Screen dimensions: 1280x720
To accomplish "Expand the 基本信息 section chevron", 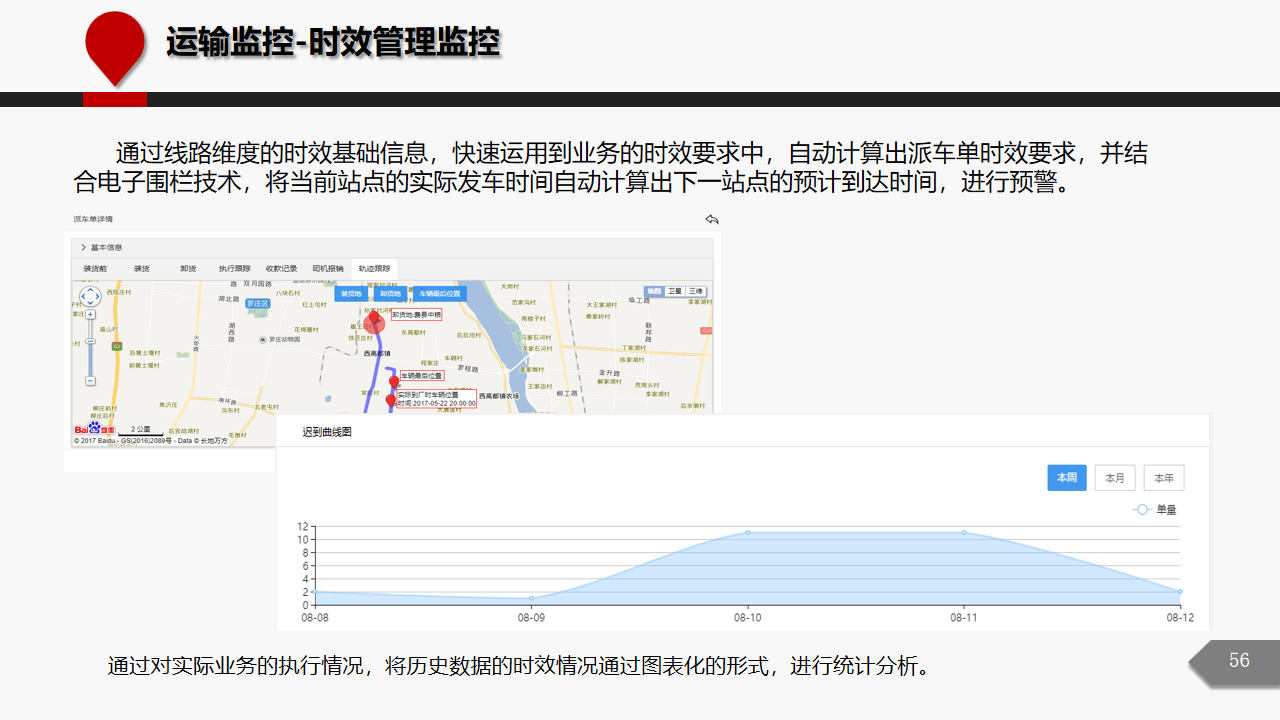I will (82, 247).
